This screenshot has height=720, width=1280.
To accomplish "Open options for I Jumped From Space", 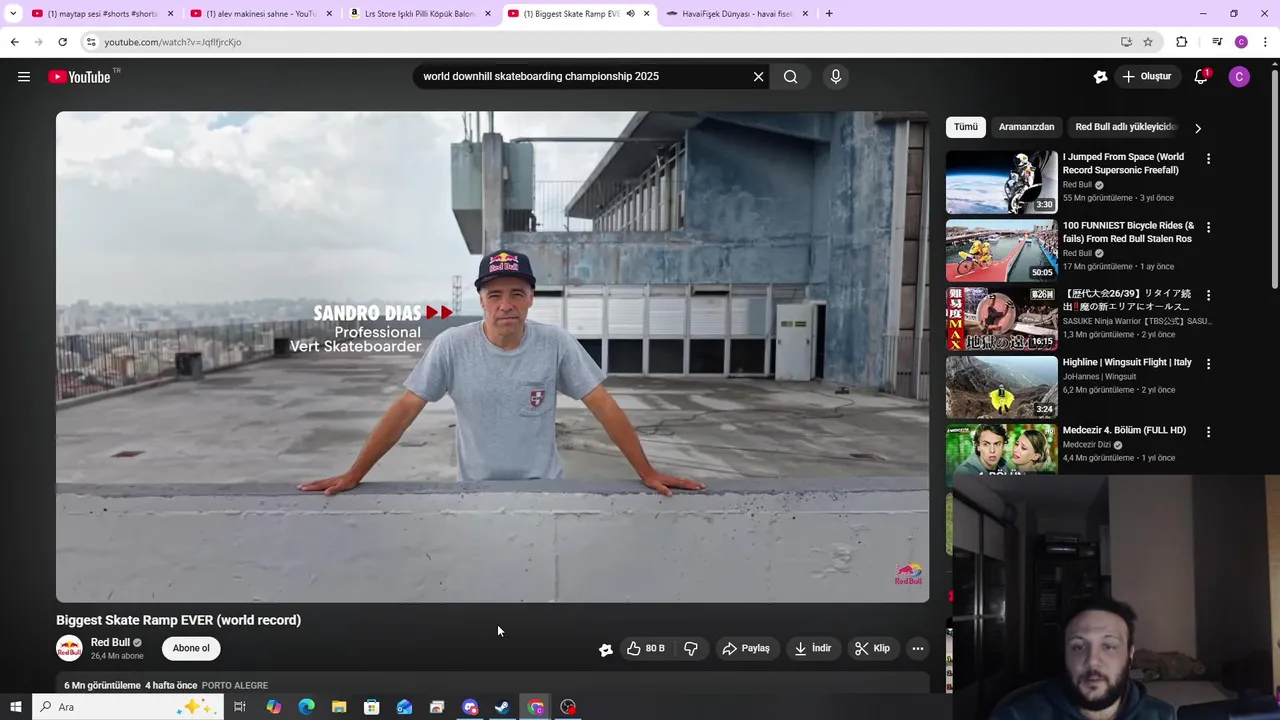I will click(1208, 159).
